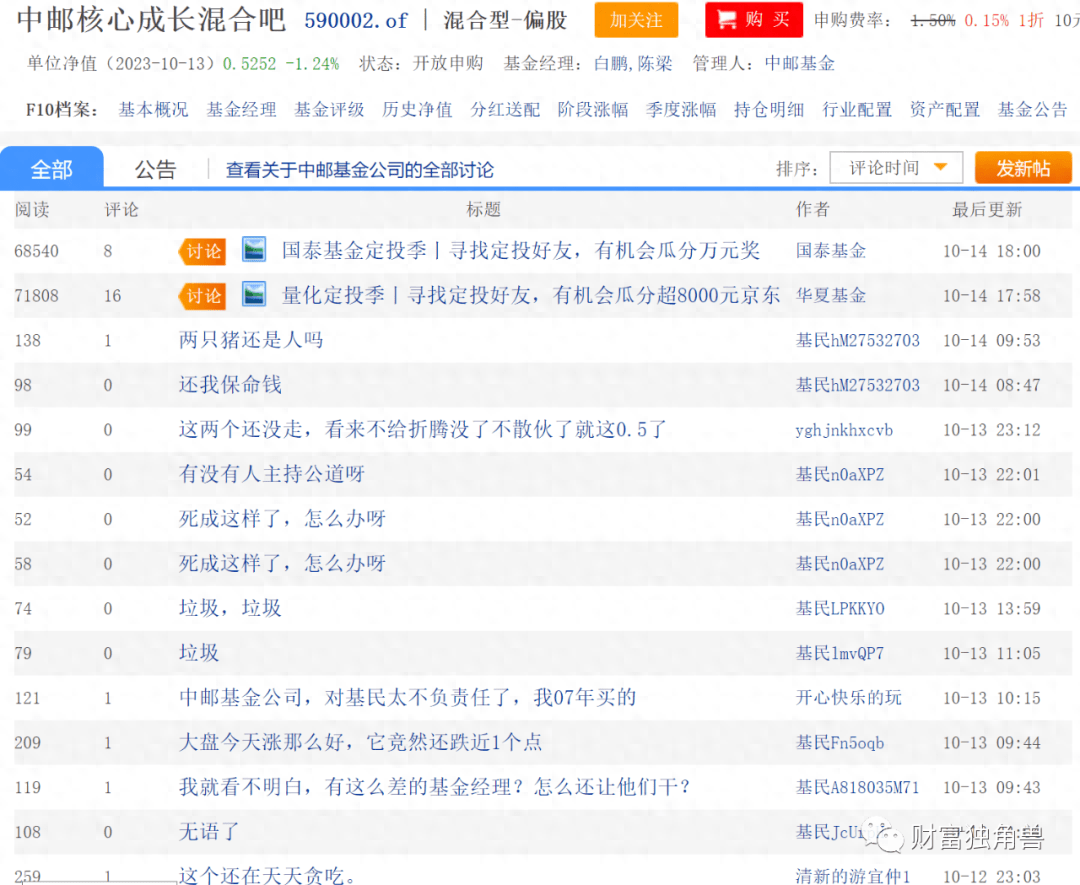Open 历史净值 in F10 menu
The image size is (1080, 885).
(417, 110)
